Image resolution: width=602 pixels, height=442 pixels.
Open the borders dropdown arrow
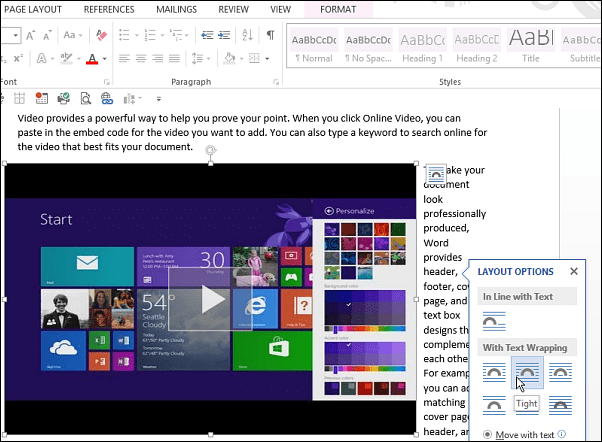click(x=267, y=59)
